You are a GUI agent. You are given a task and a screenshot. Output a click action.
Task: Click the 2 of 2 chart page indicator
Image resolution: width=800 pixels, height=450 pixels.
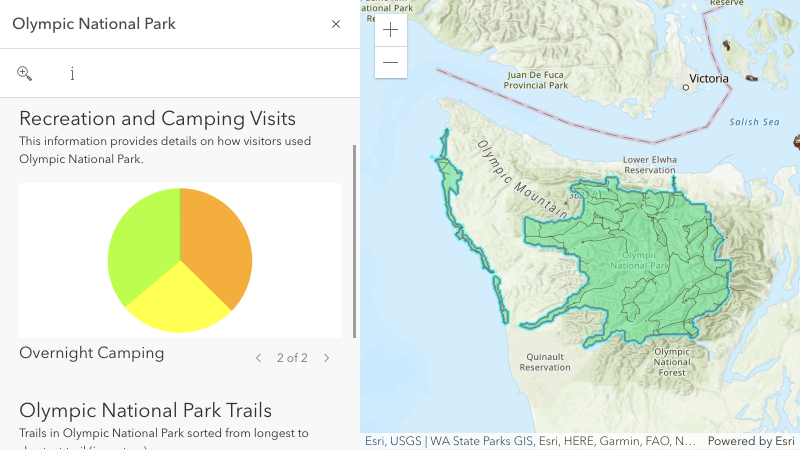pos(292,358)
